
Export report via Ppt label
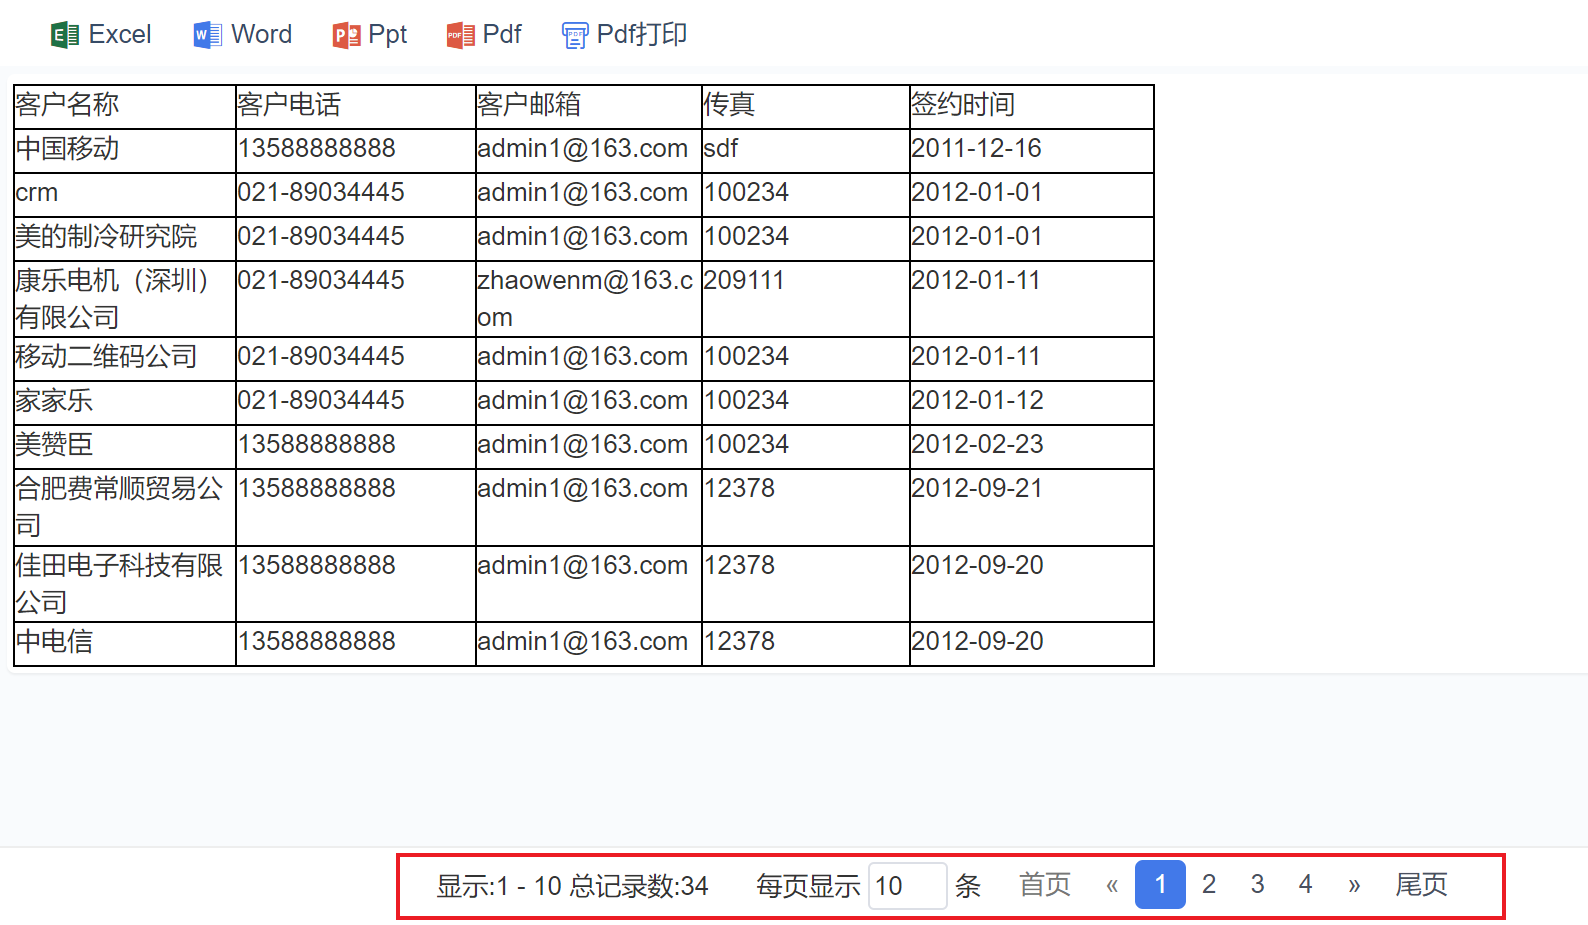click(388, 34)
